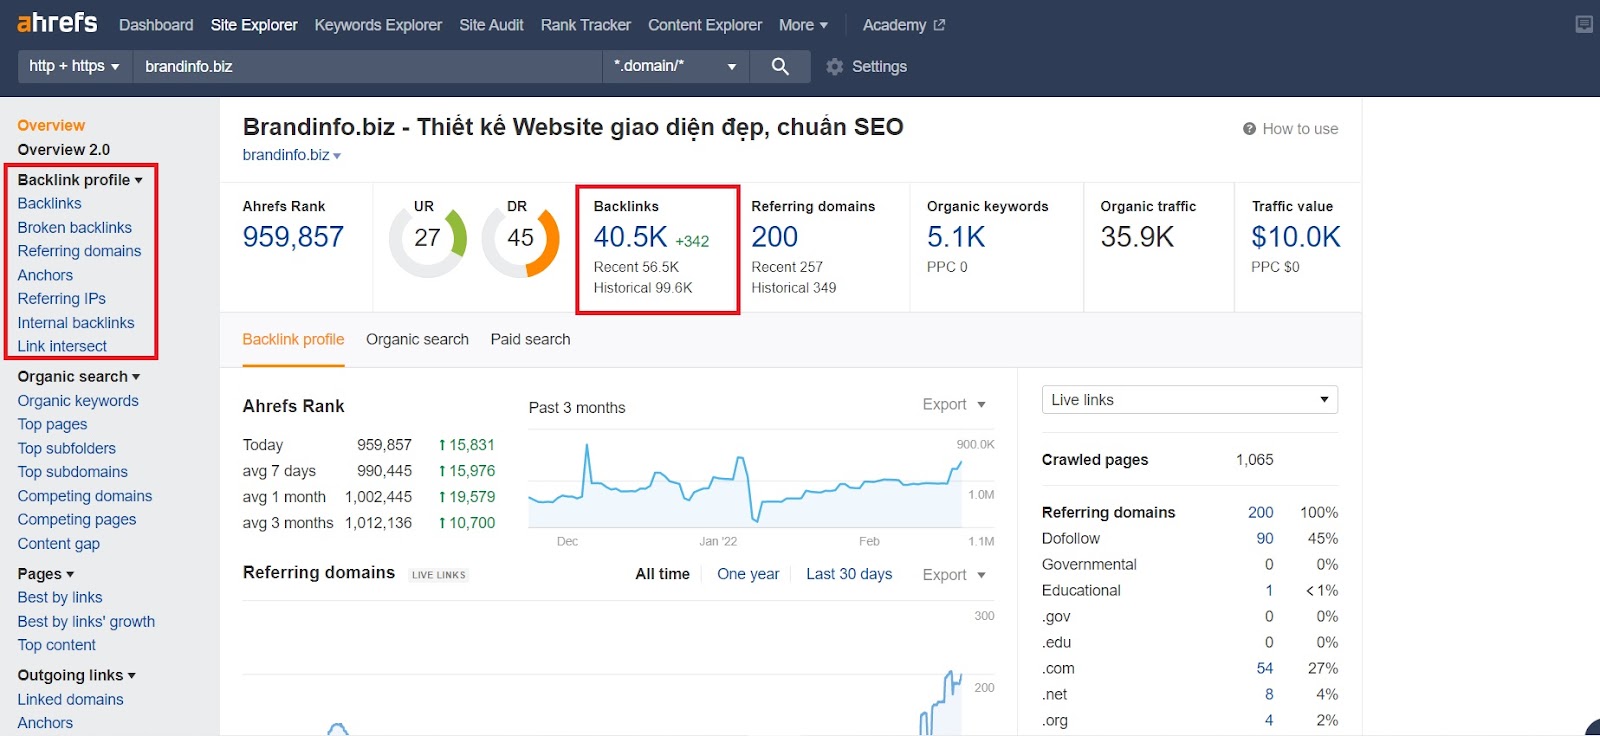Select One year range

(x=748, y=574)
